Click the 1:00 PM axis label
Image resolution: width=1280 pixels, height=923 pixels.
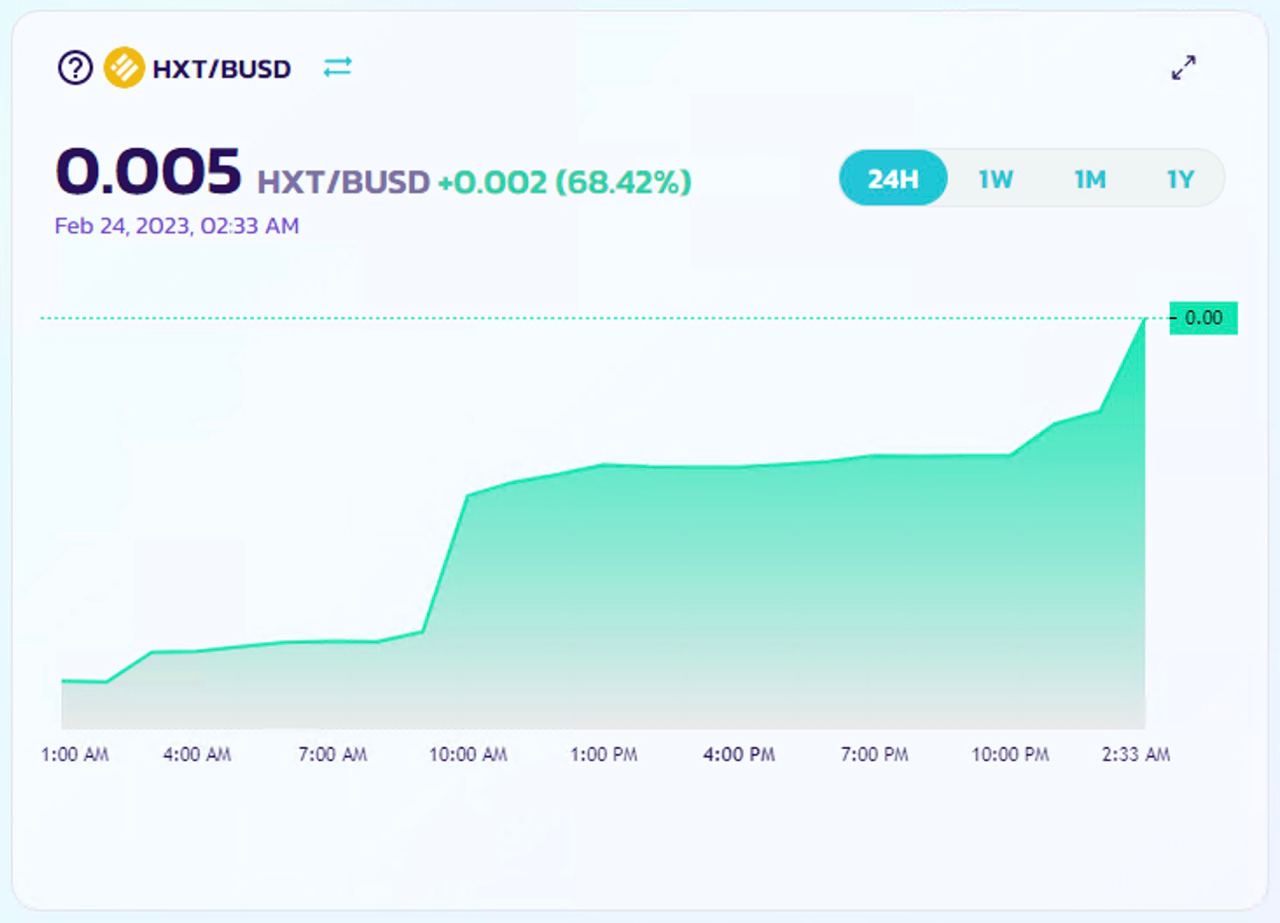[x=604, y=755]
